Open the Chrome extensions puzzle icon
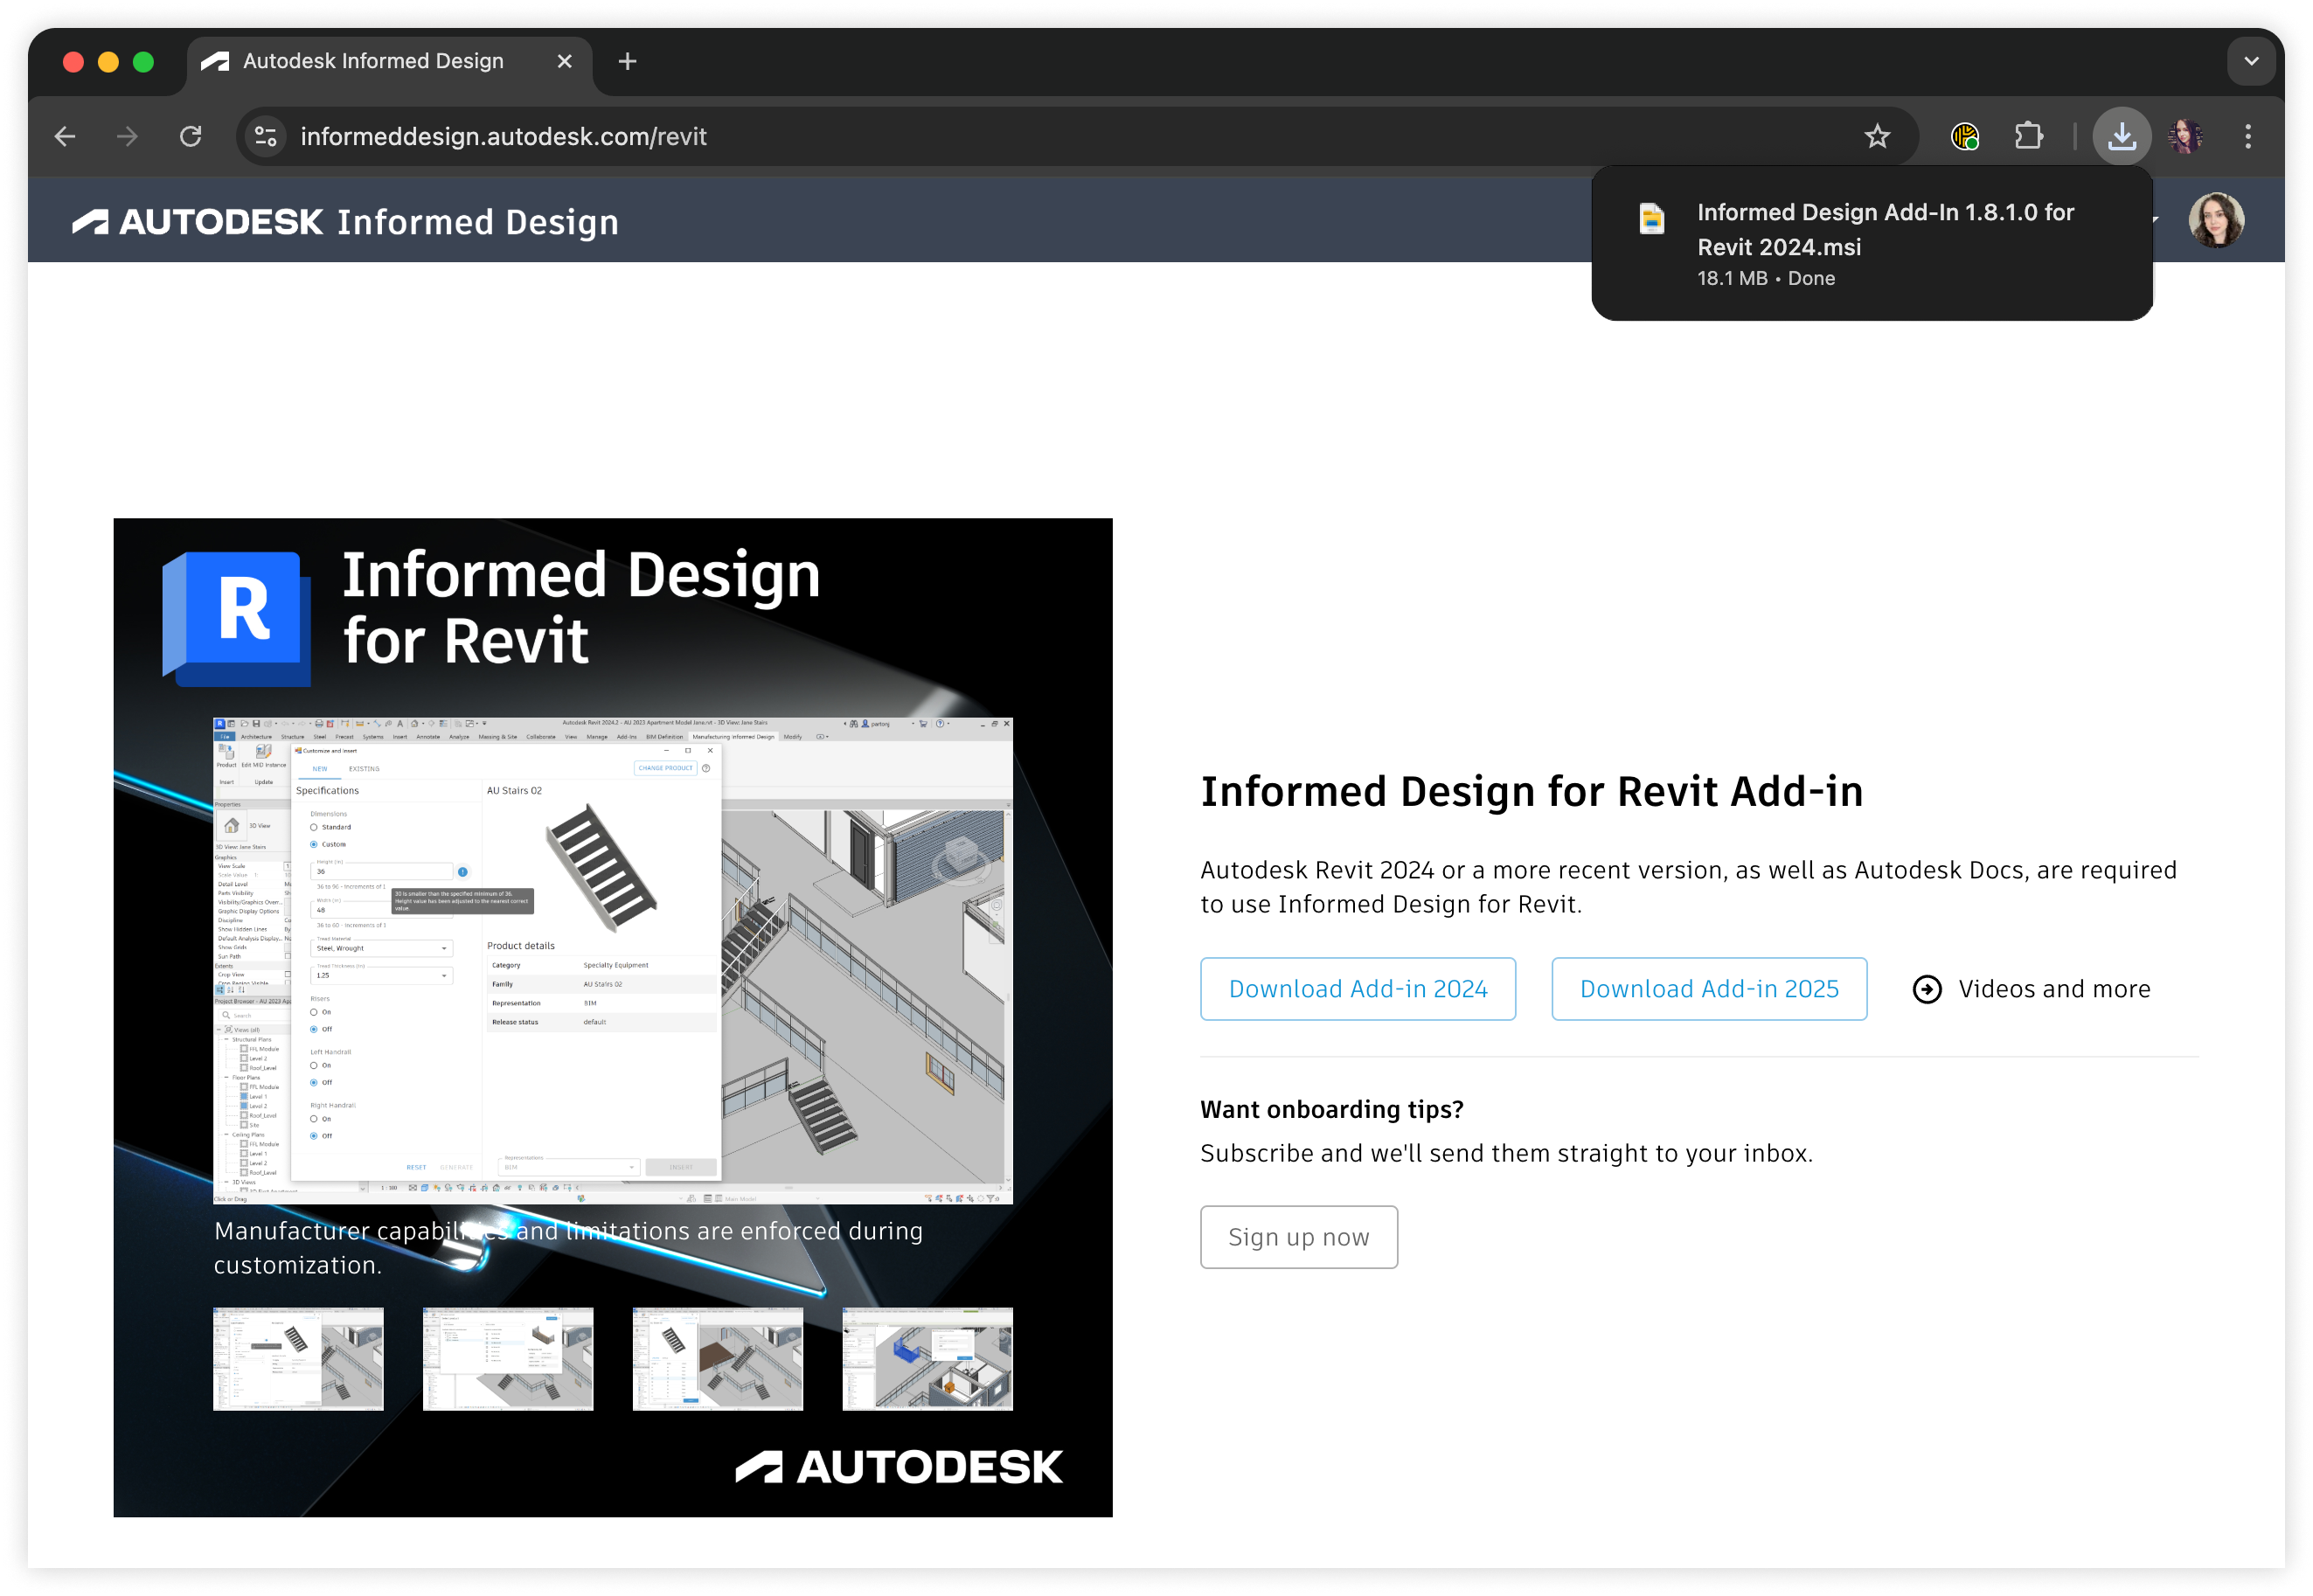 (x=2028, y=136)
